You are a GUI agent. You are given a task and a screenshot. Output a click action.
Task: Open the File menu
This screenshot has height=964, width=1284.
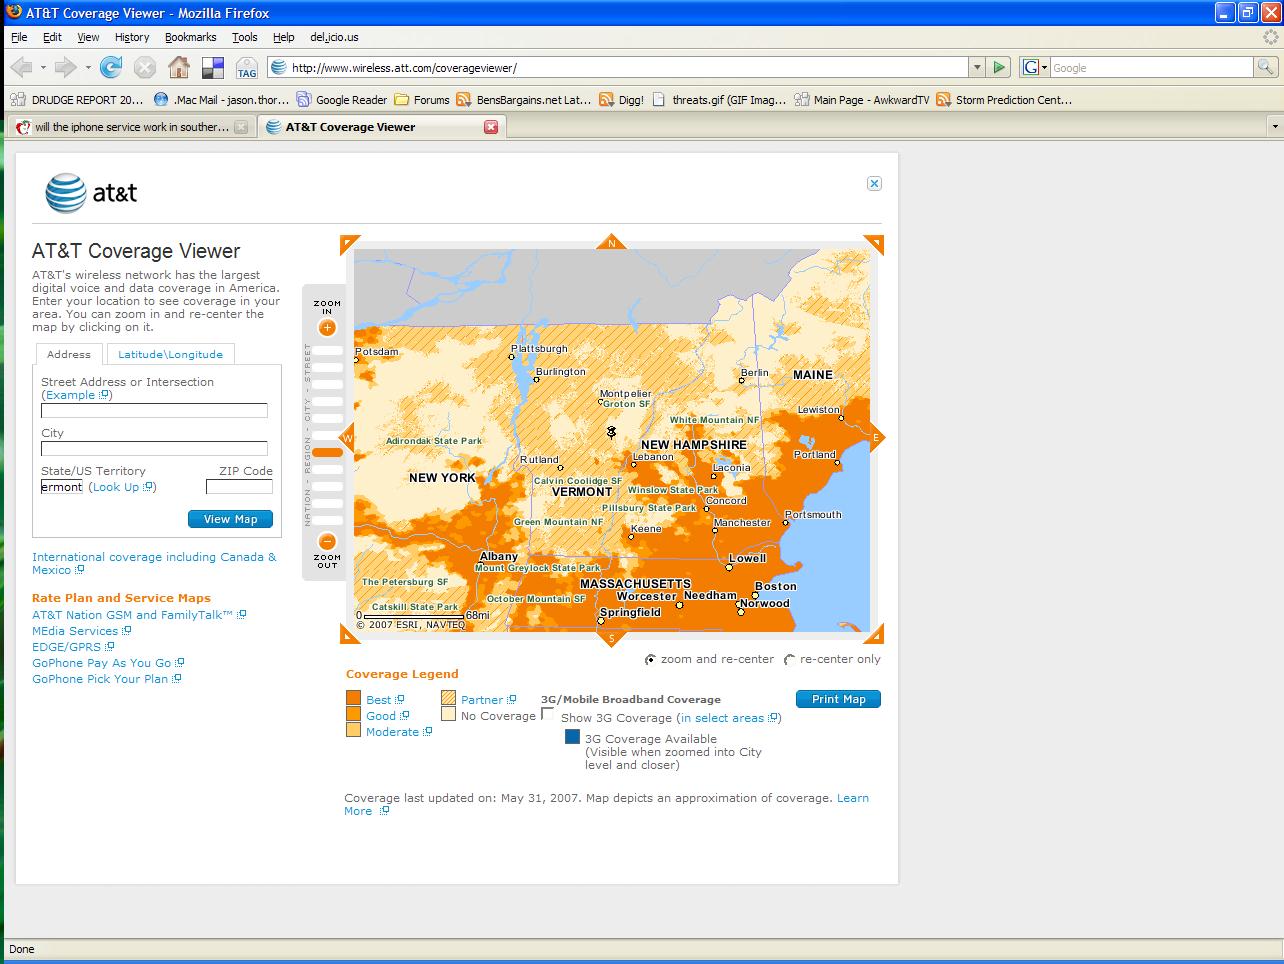click(19, 37)
